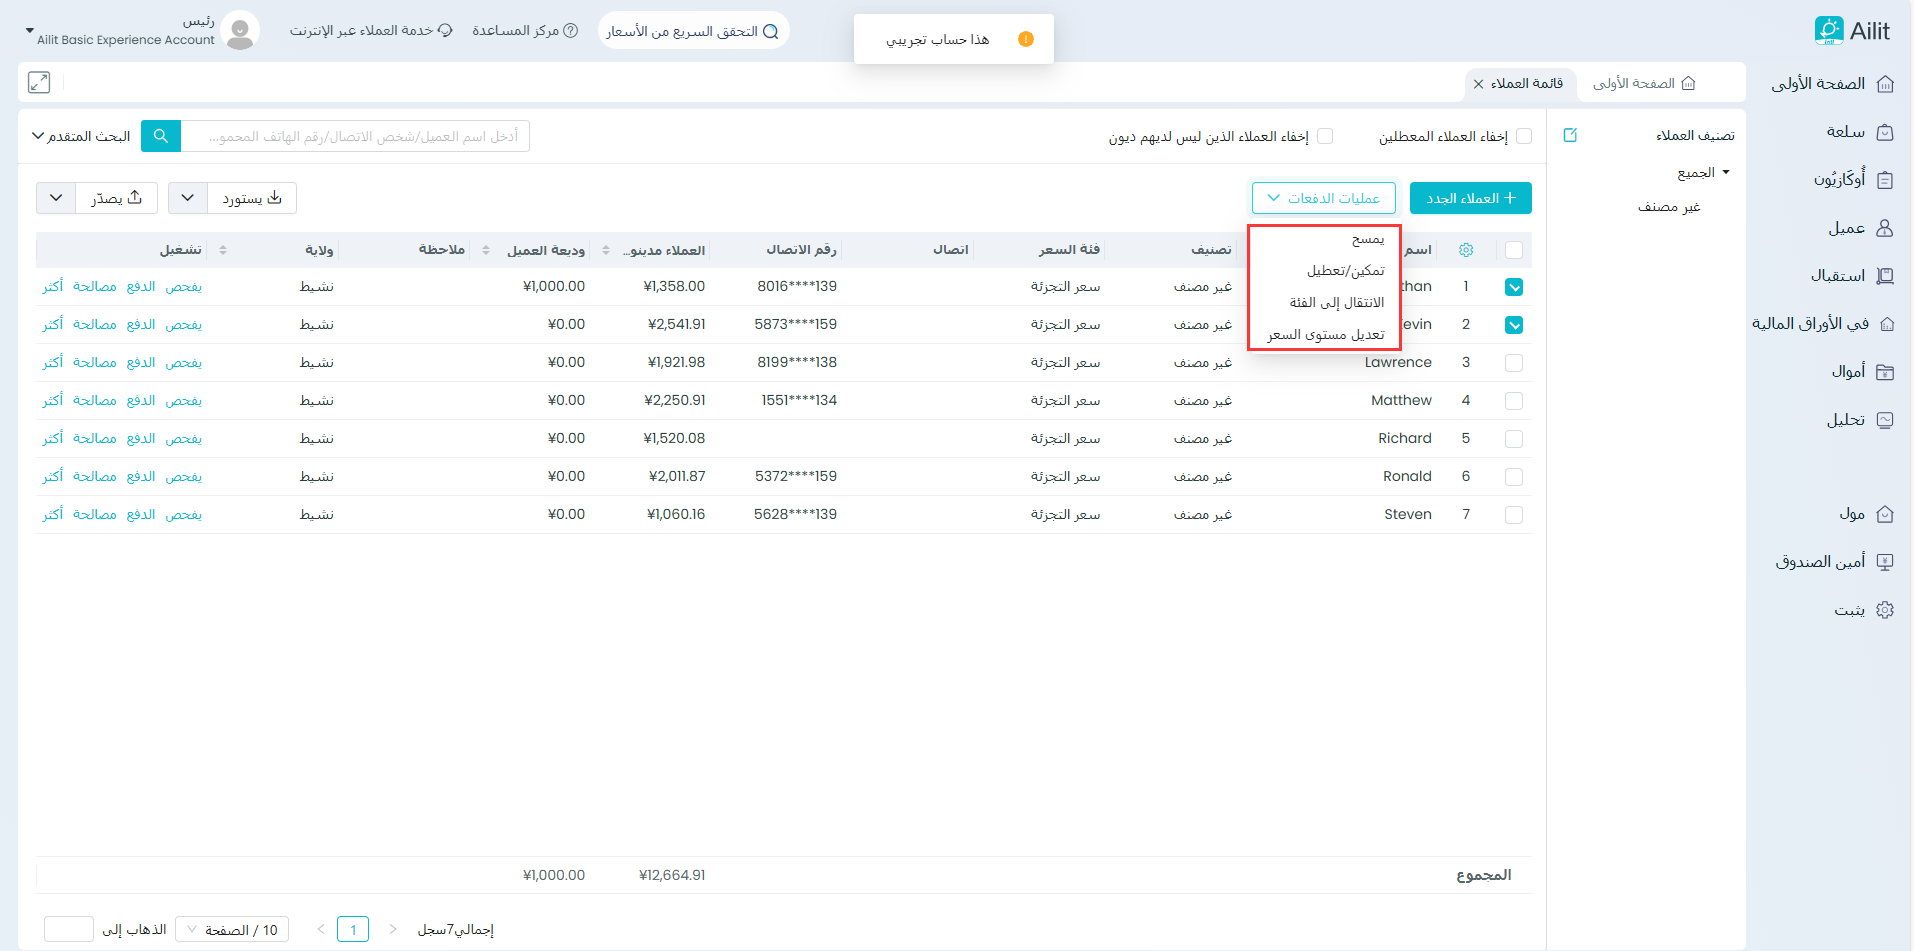Click the table column settings gear icon
The height and width of the screenshot is (951, 1914).
pos(1466,250)
